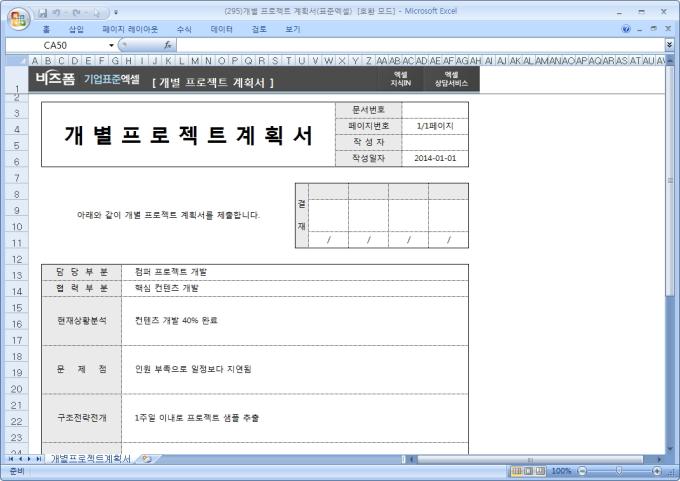Click horizontal scrollbar right arrow
This screenshot has height=481, width=680.
click(659, 459)
